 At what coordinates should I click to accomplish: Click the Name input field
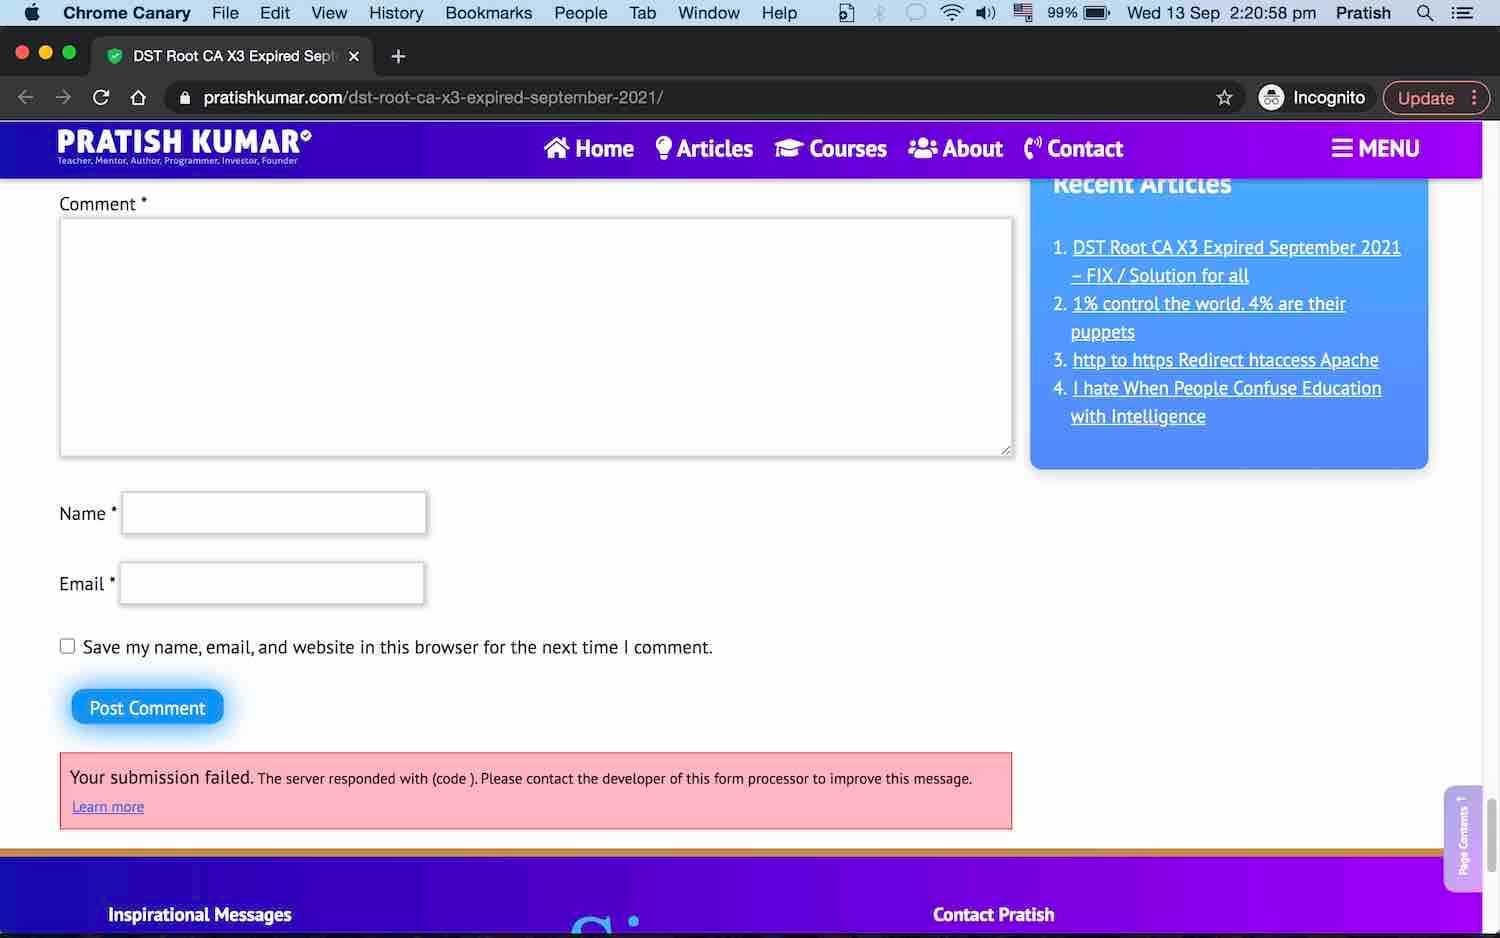pyautogui.click(x=273, y=512)
